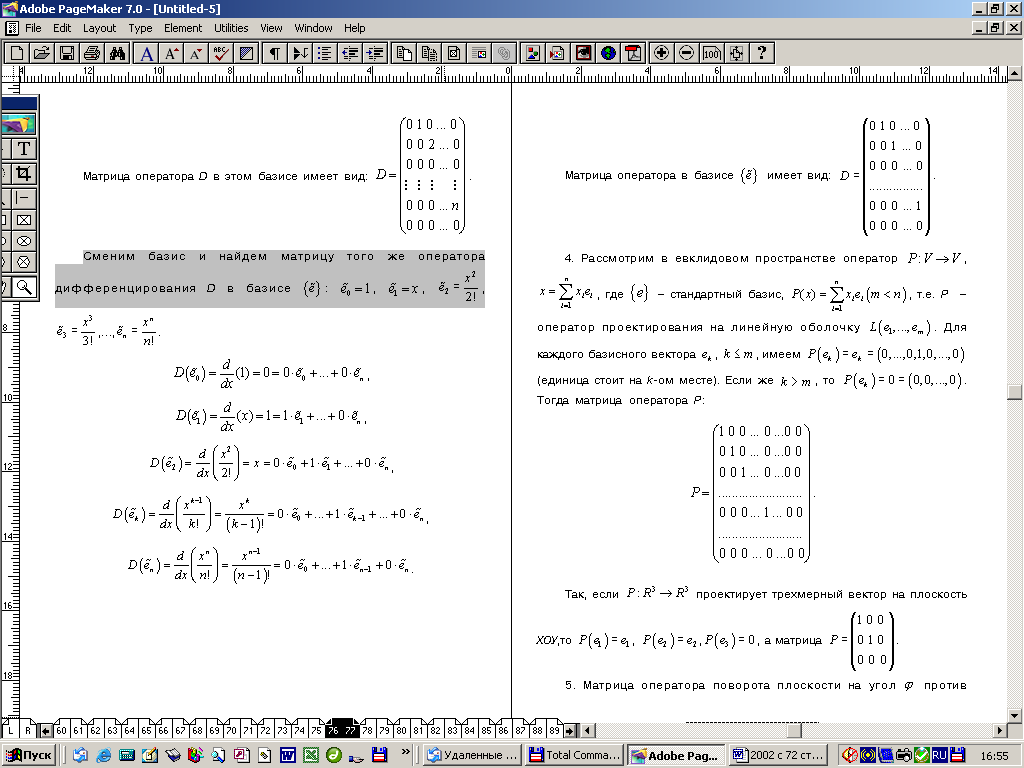1024x768 pixels.
Task: Switch to the Удаленные taskbar button
Action: click(473, 755)
